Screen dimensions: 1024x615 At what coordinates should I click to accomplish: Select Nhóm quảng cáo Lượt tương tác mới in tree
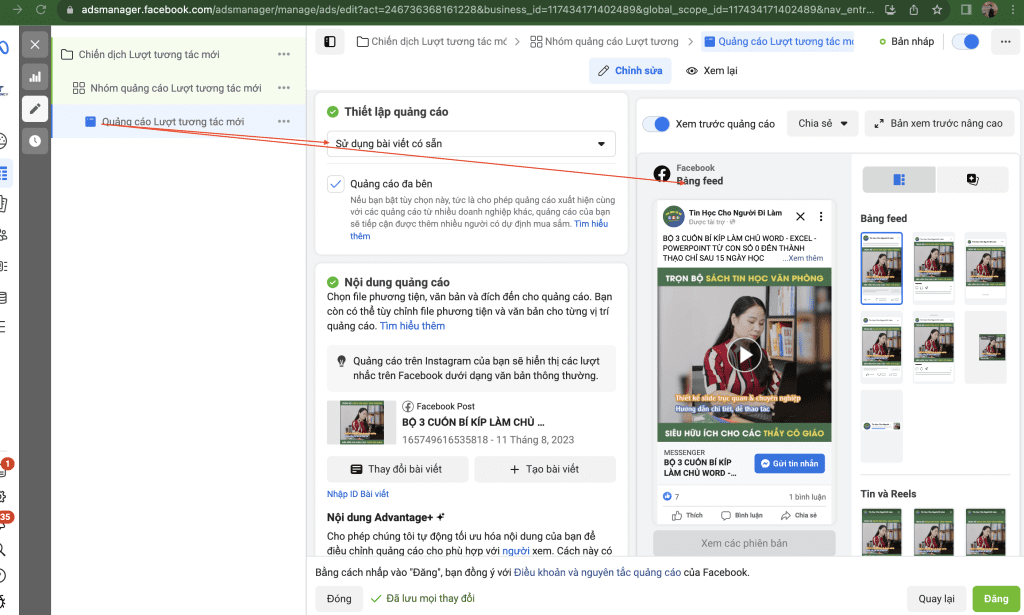tap(176, 87)
